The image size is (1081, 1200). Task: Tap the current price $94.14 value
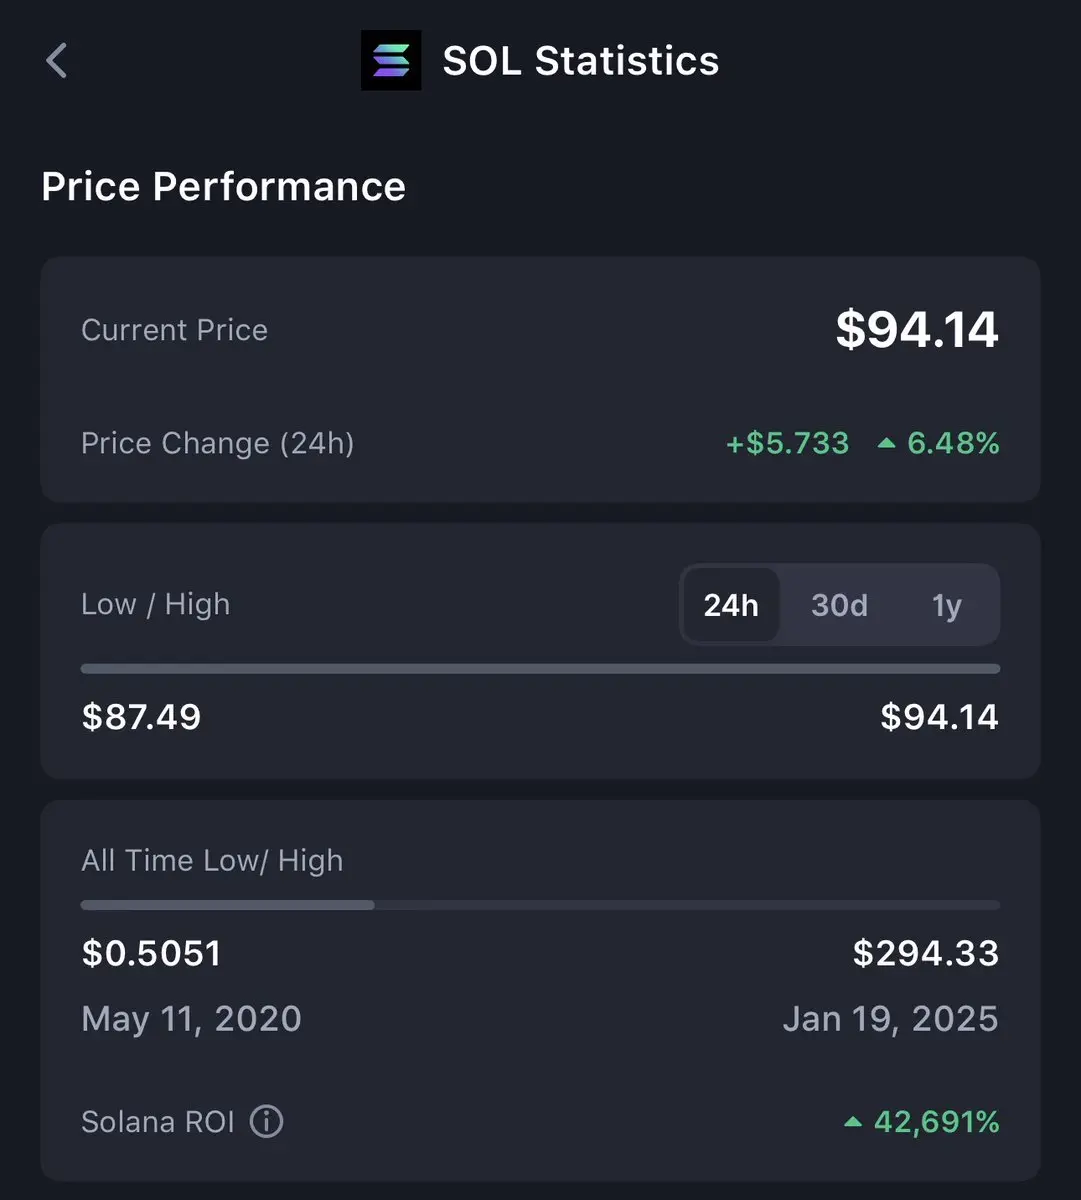coord(917,330)
